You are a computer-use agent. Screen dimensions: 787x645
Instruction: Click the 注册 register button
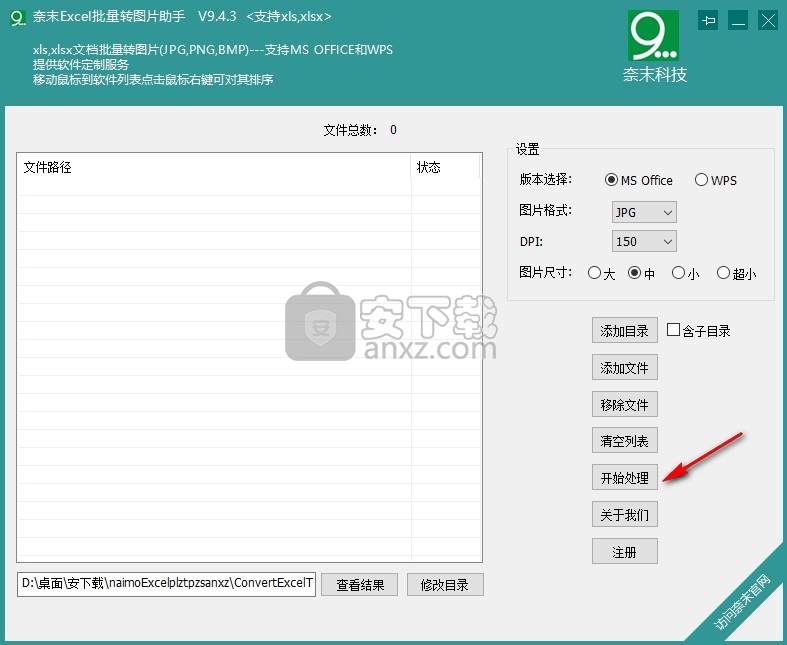tap(625, 551)
